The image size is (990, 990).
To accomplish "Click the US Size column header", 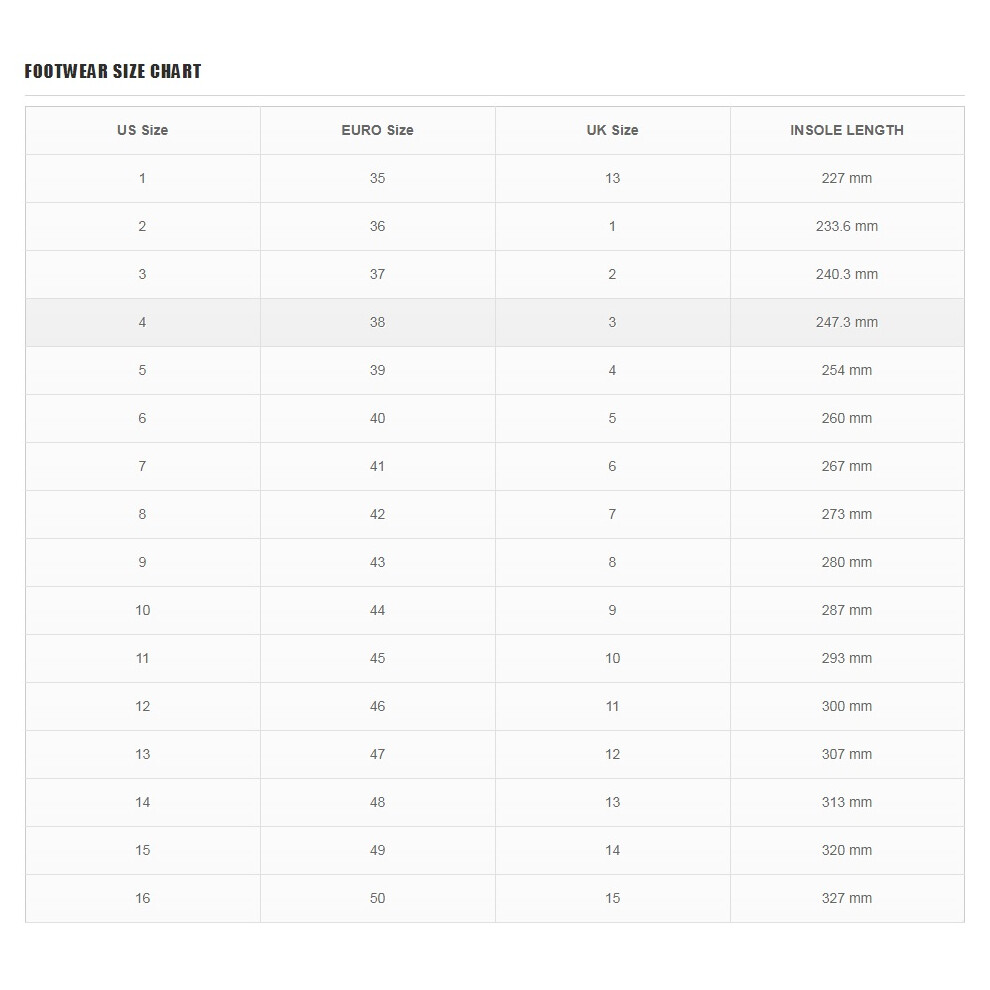I will [x=143, y=131].
